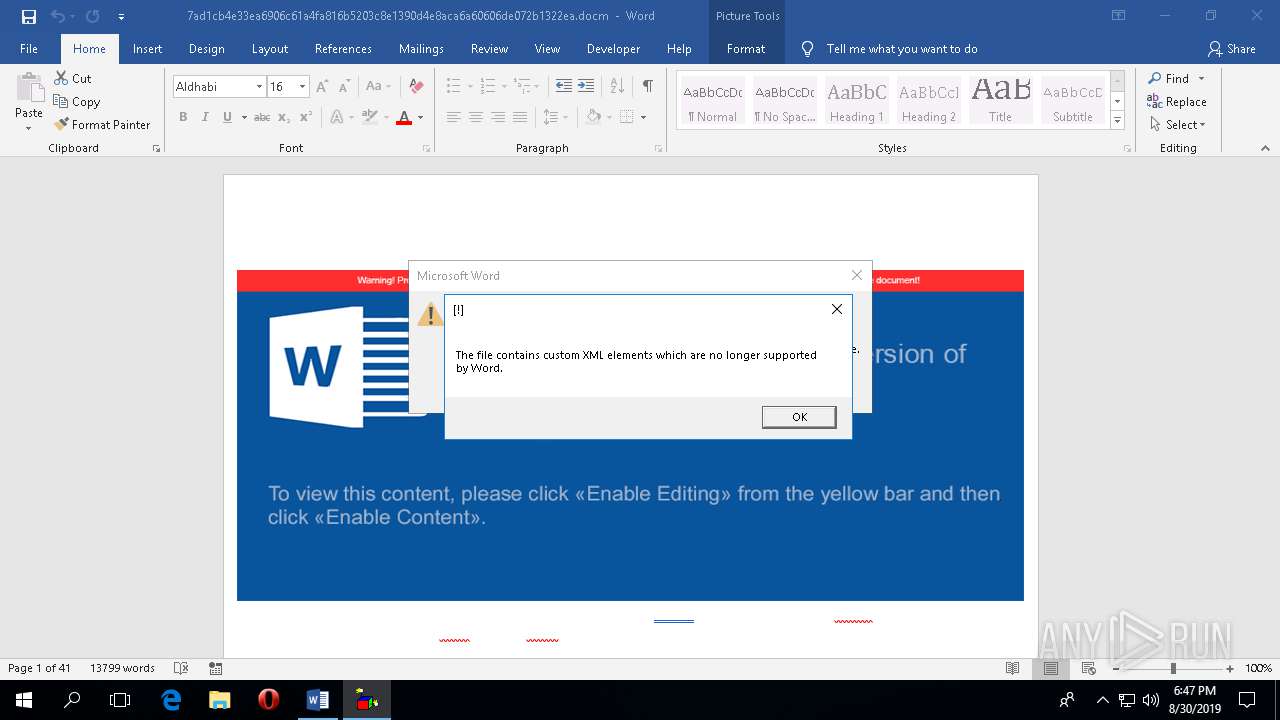Switch to the Layout tab

click(269, 48)
